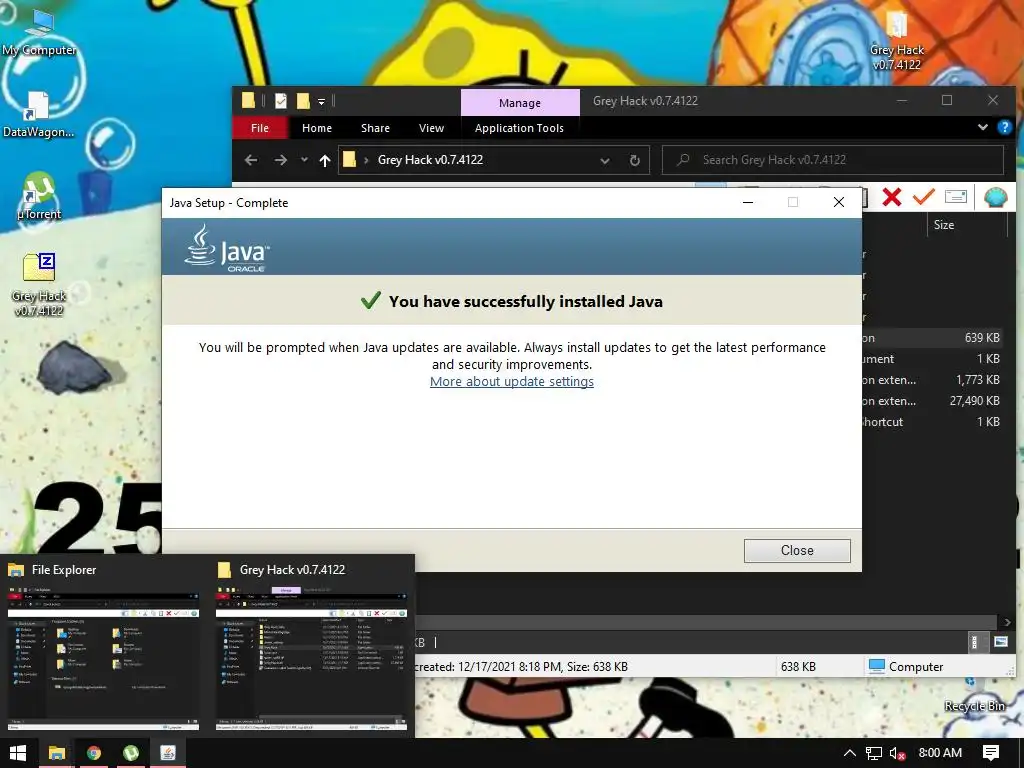Click the Properties quick access icon
This screenshot has height=768, width=1024.
tap(281, 101)
